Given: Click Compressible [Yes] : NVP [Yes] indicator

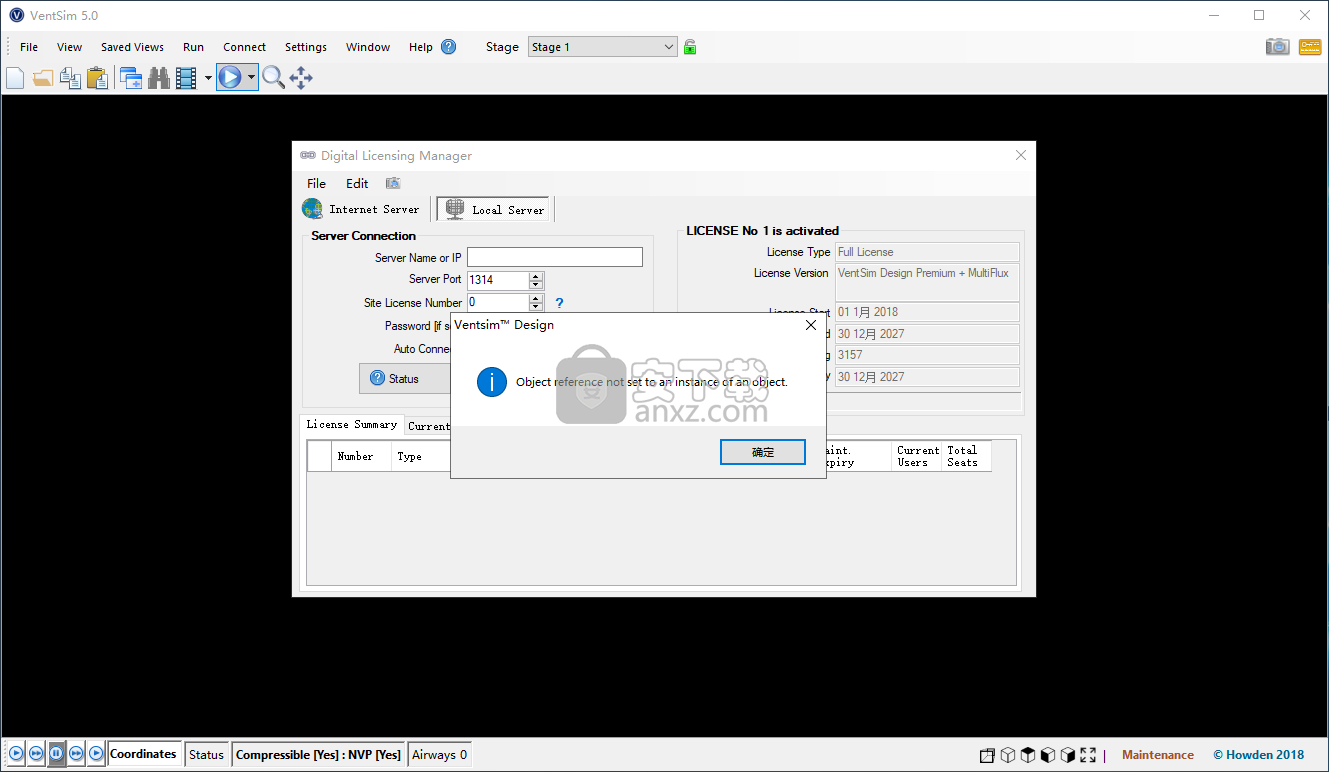Looking at the screenshot, I should click(318, 755).
